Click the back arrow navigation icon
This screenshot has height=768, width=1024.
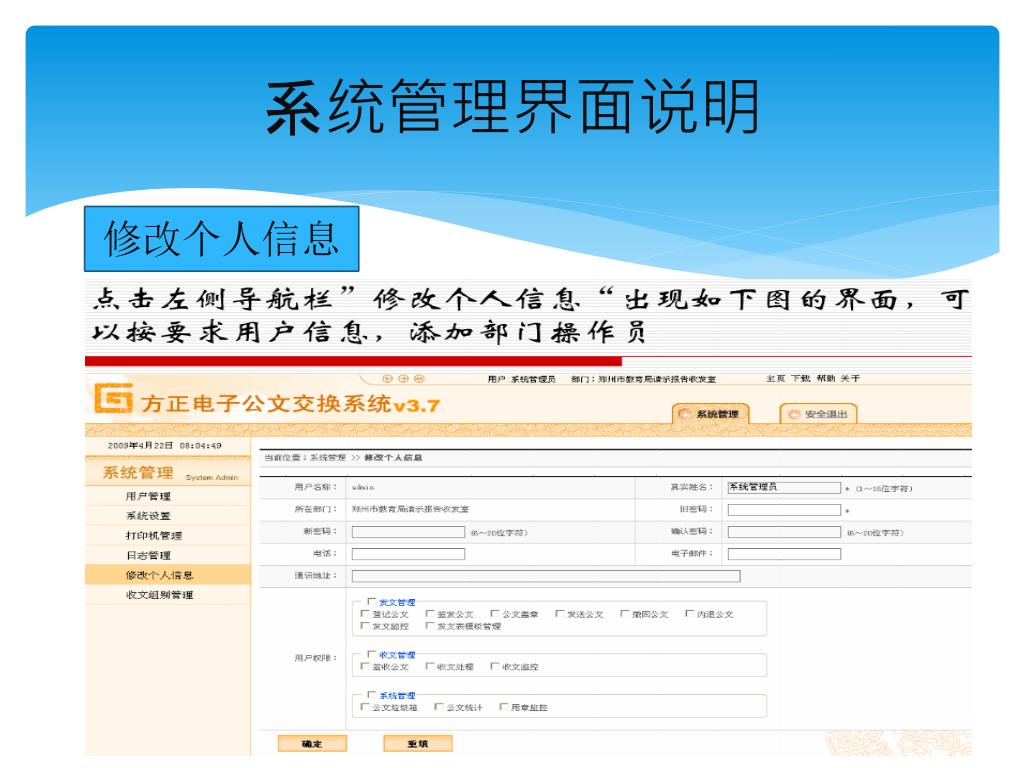point(387,379)
